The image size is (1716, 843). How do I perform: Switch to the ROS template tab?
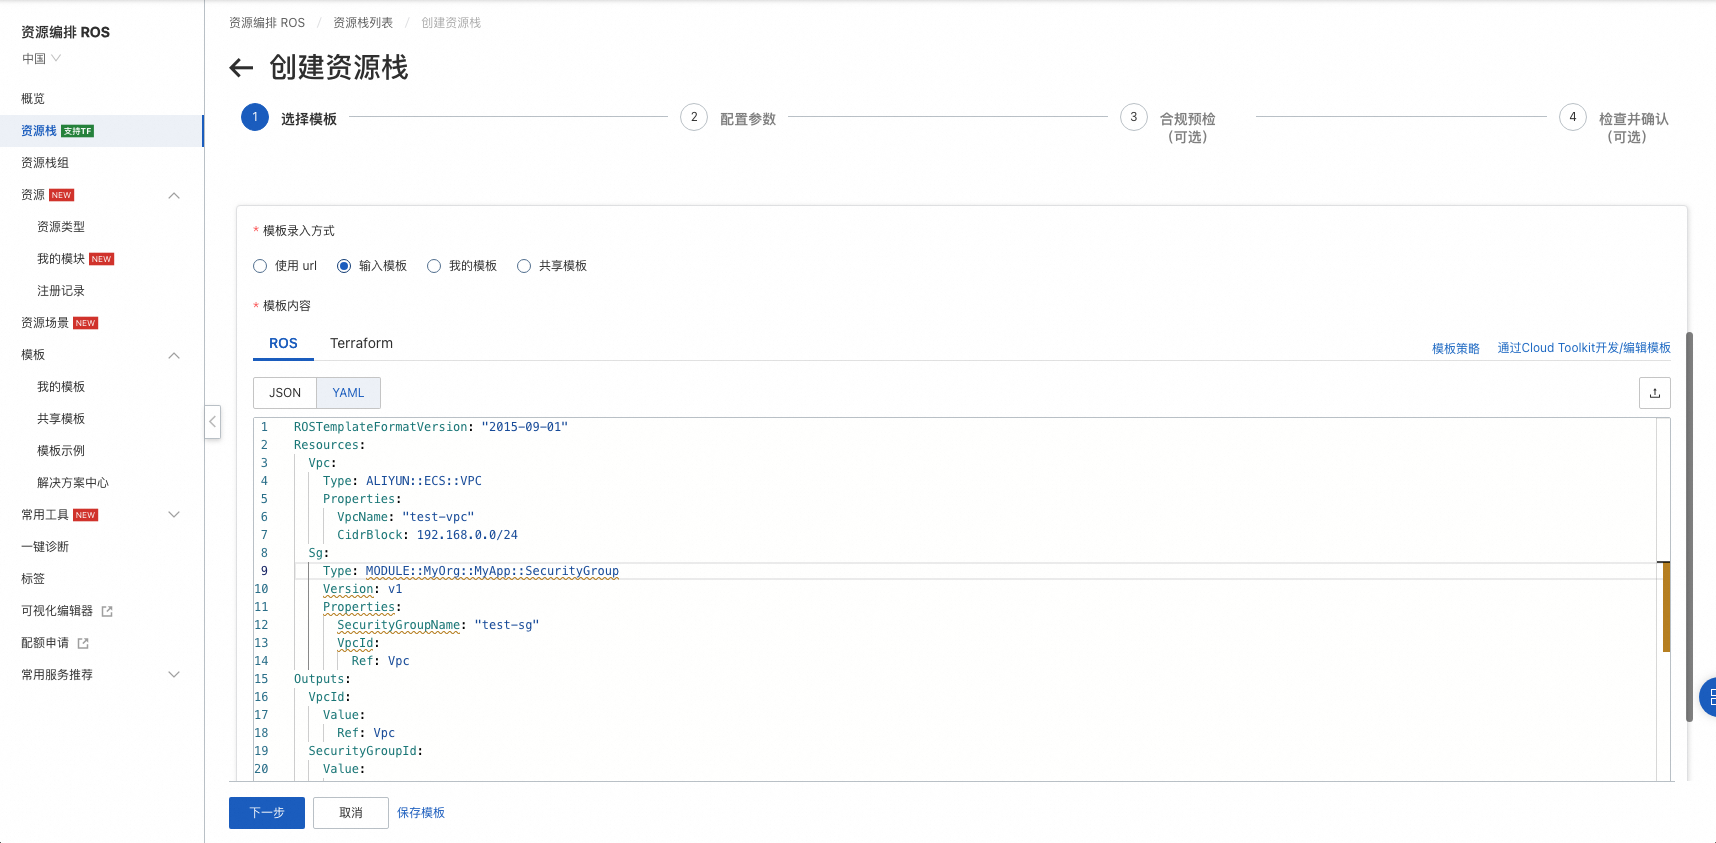pyautogui.click(x=283, y=343)
